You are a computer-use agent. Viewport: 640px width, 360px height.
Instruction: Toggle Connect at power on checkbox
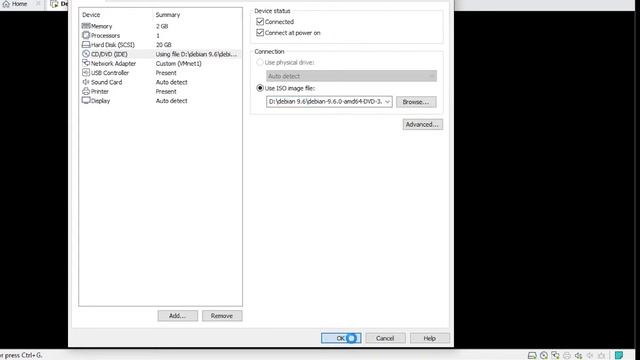coord(260,33)
